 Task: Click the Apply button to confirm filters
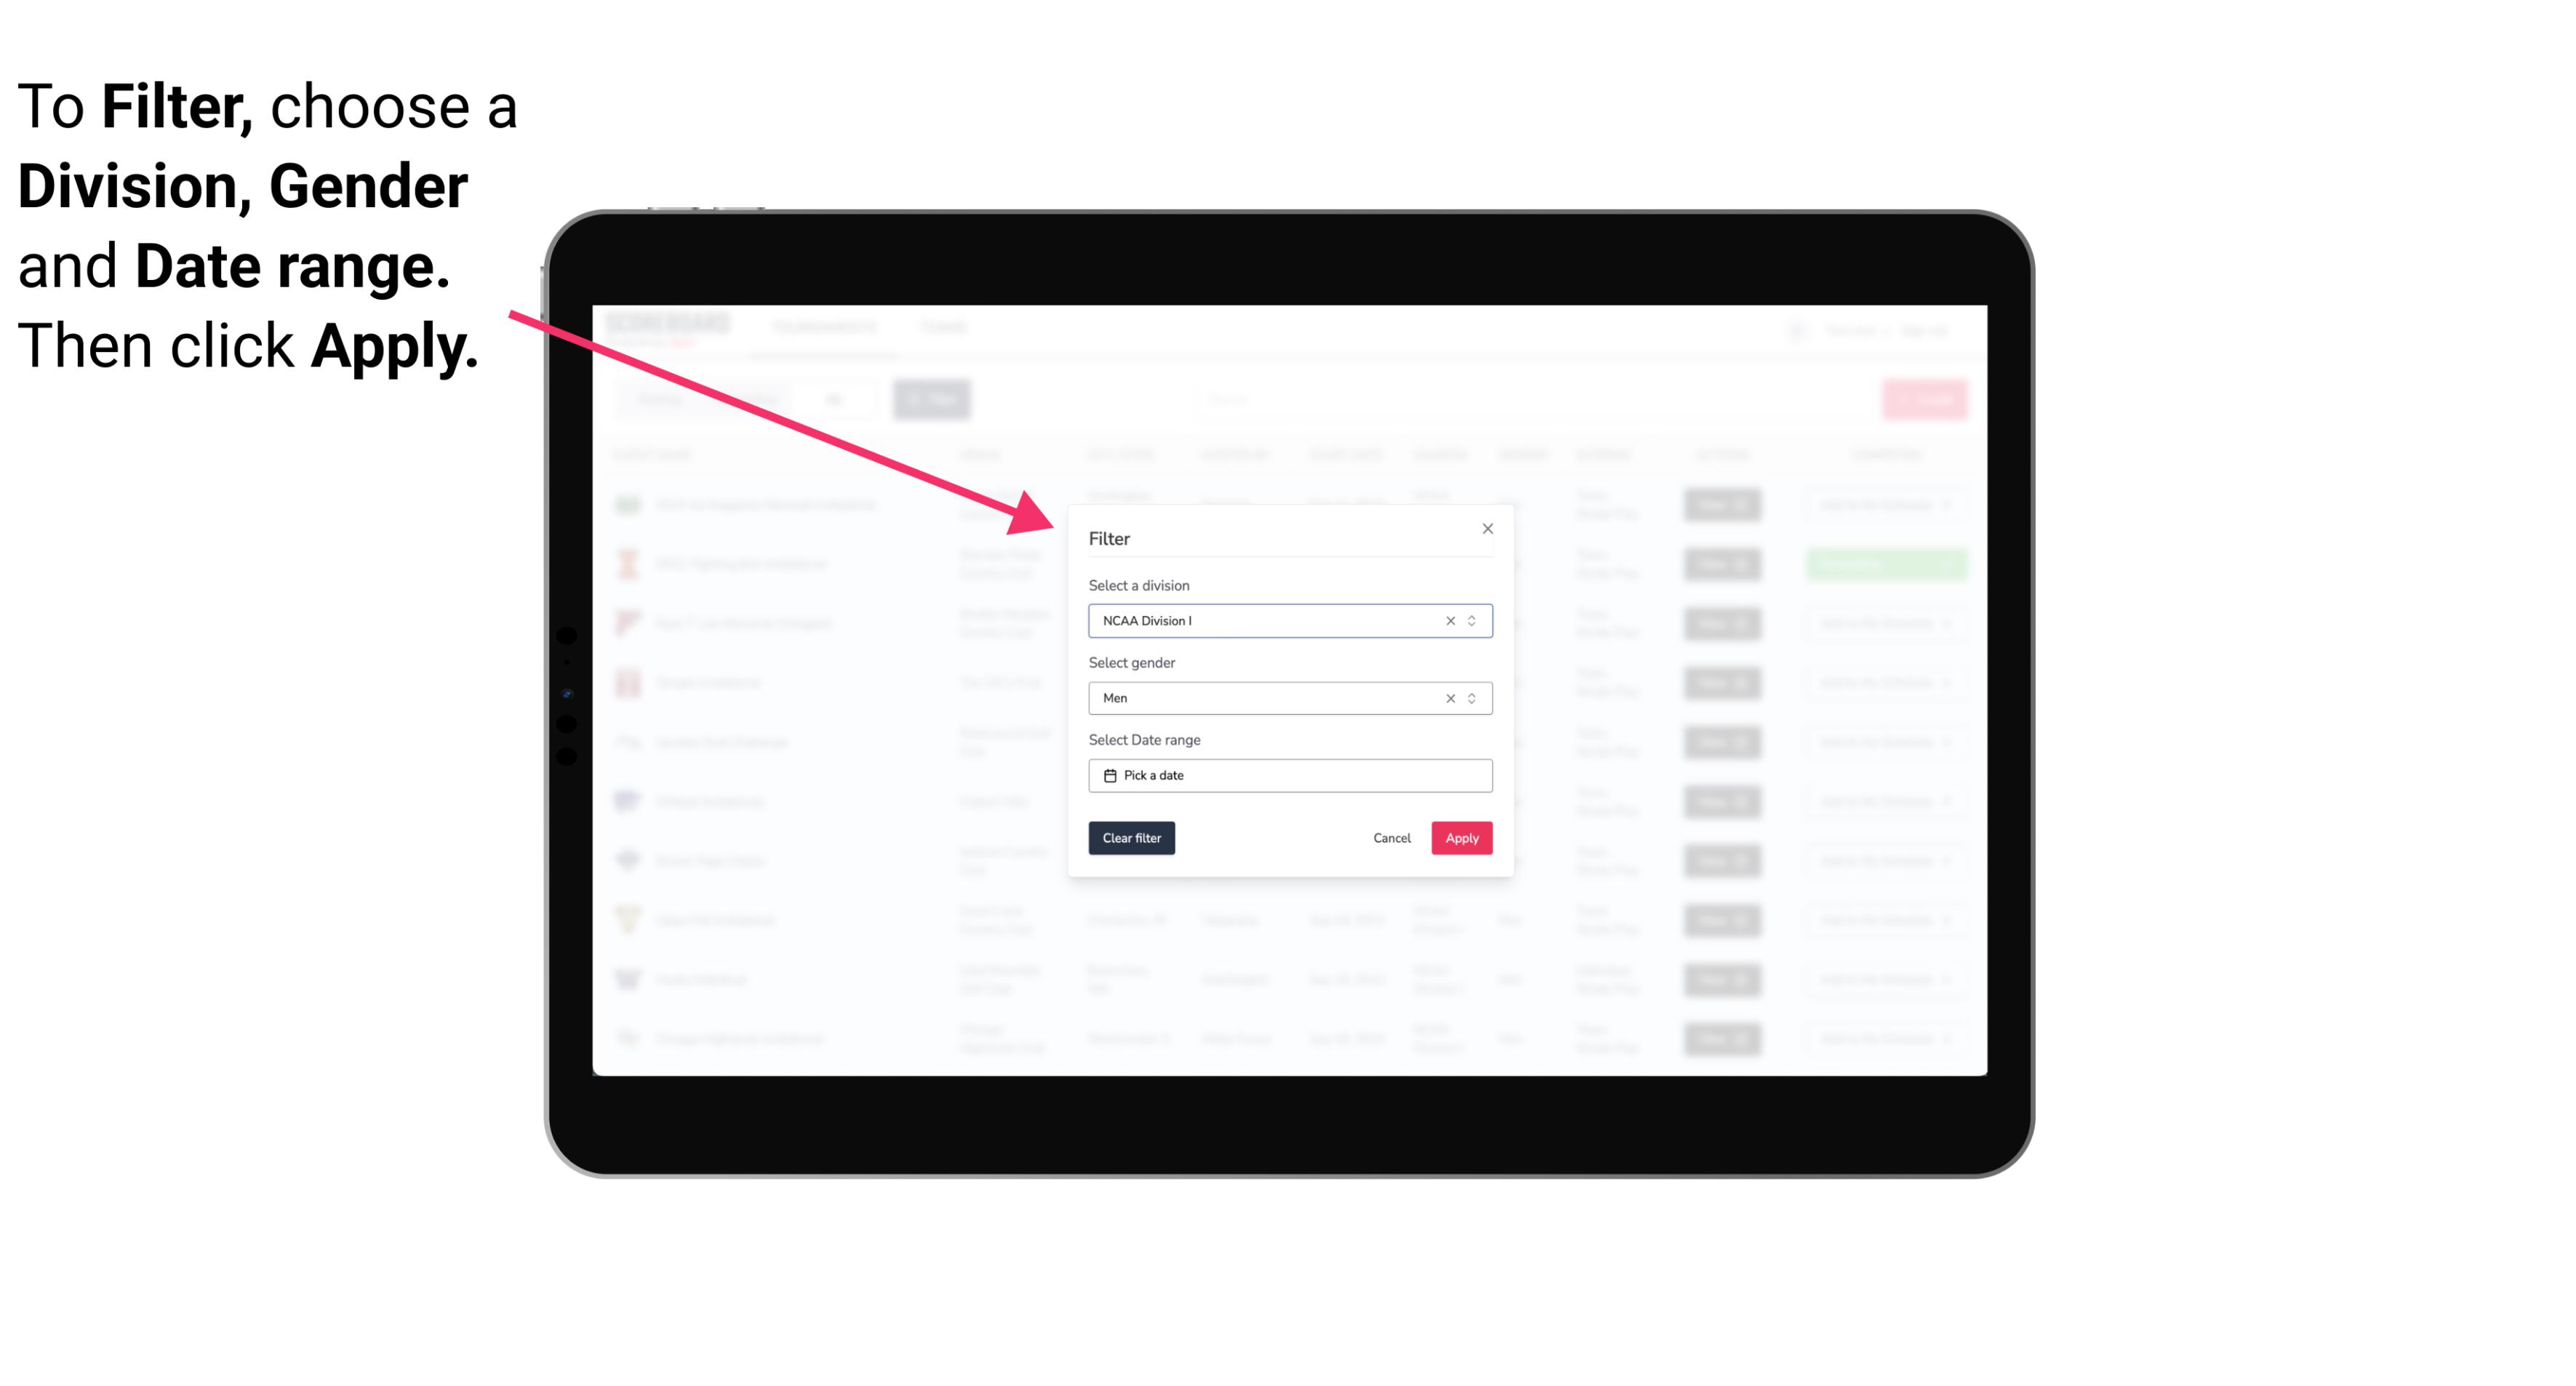(x=1461, y=838)
